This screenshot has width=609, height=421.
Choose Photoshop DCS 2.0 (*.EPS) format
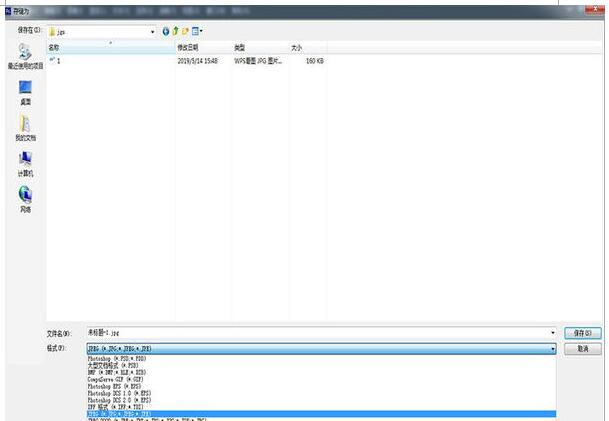[x=119, y=400]
